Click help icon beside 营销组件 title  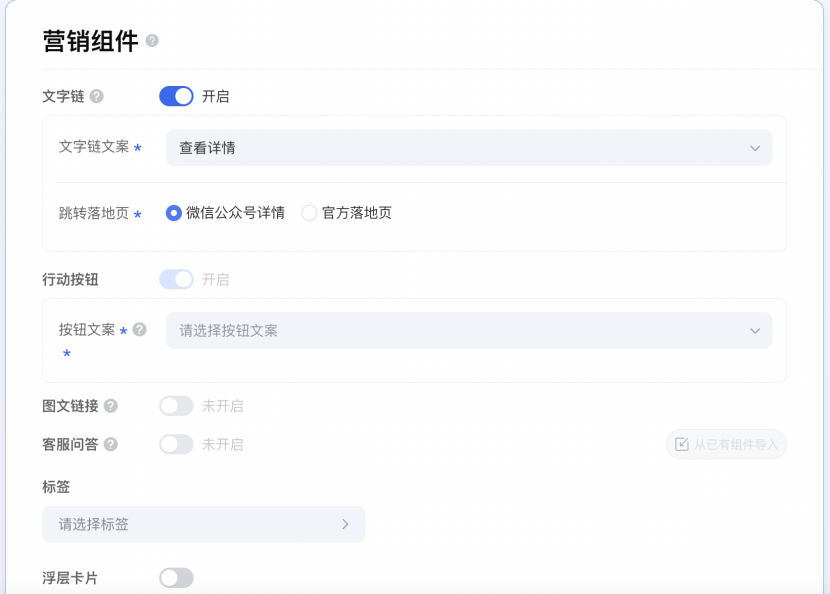152,41
